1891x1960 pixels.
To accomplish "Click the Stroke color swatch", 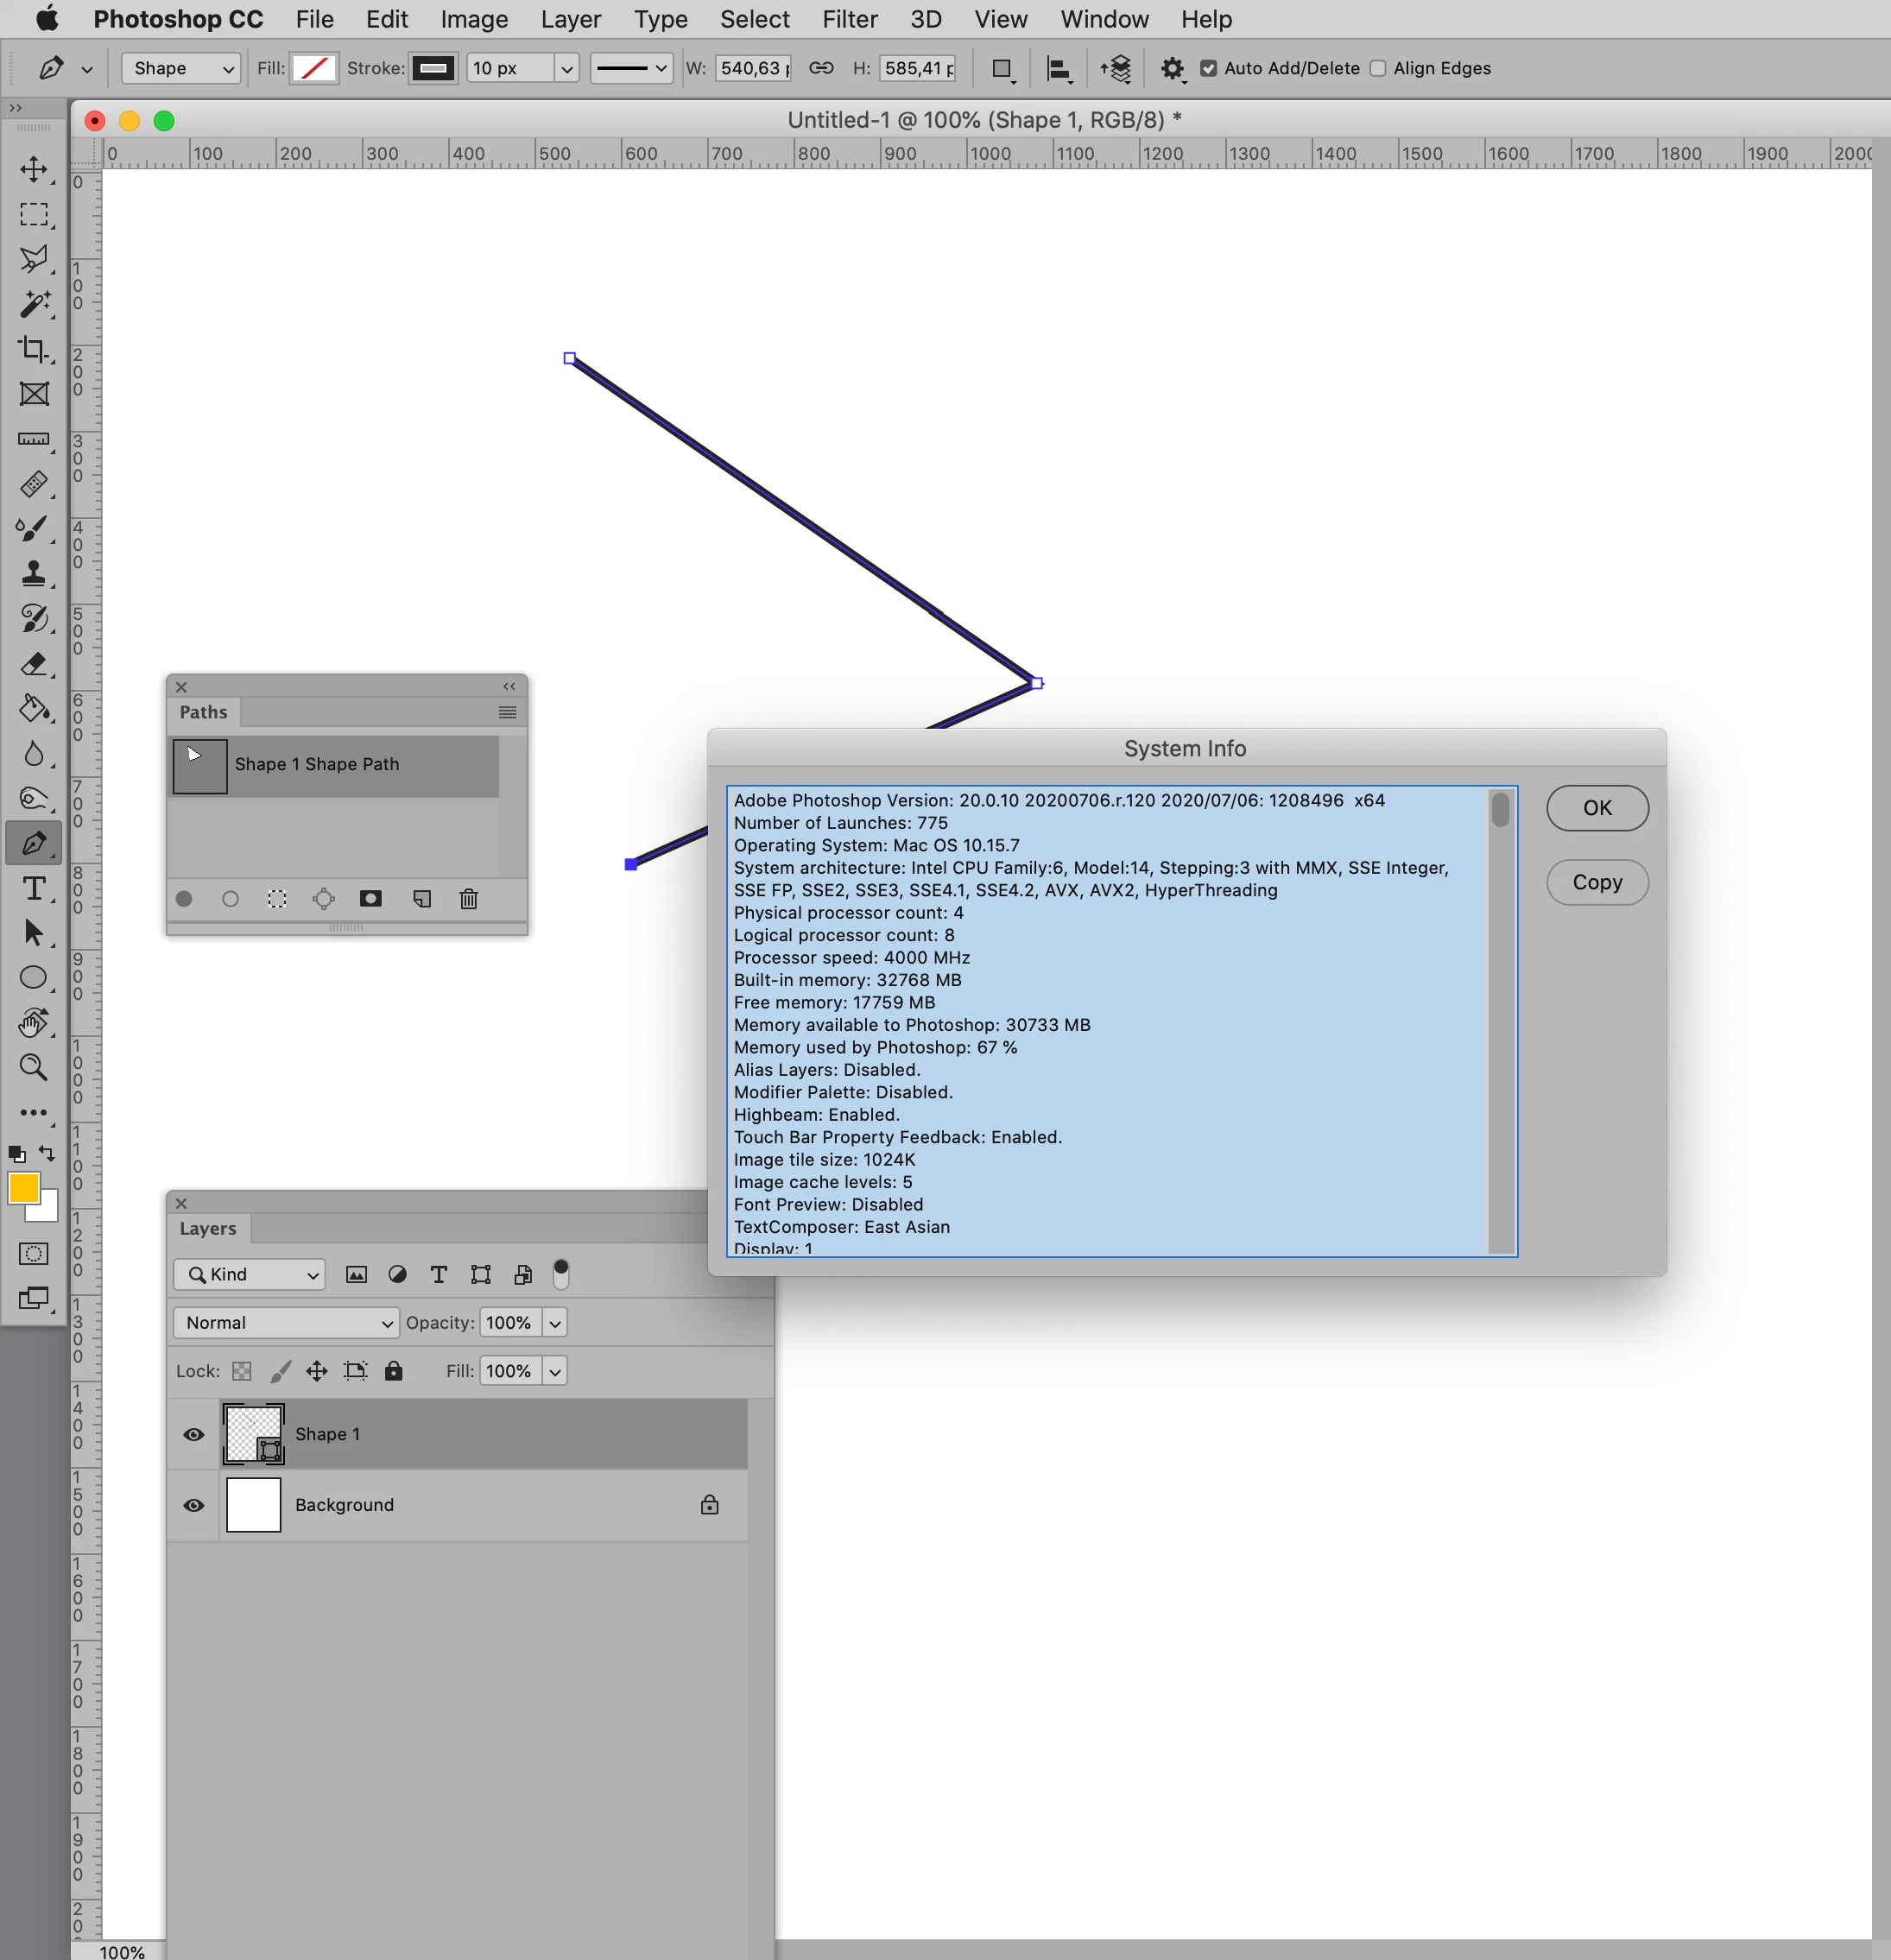I will pyautogui.click(x=433, y=69).
